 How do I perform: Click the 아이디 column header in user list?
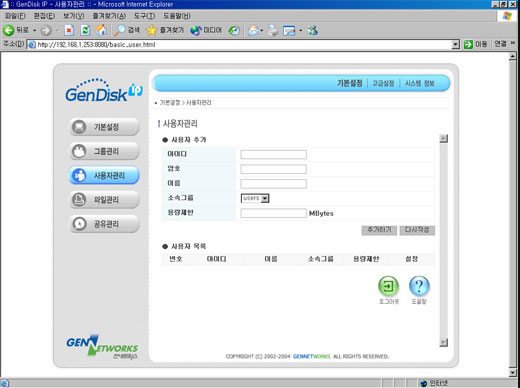[216, 259]
